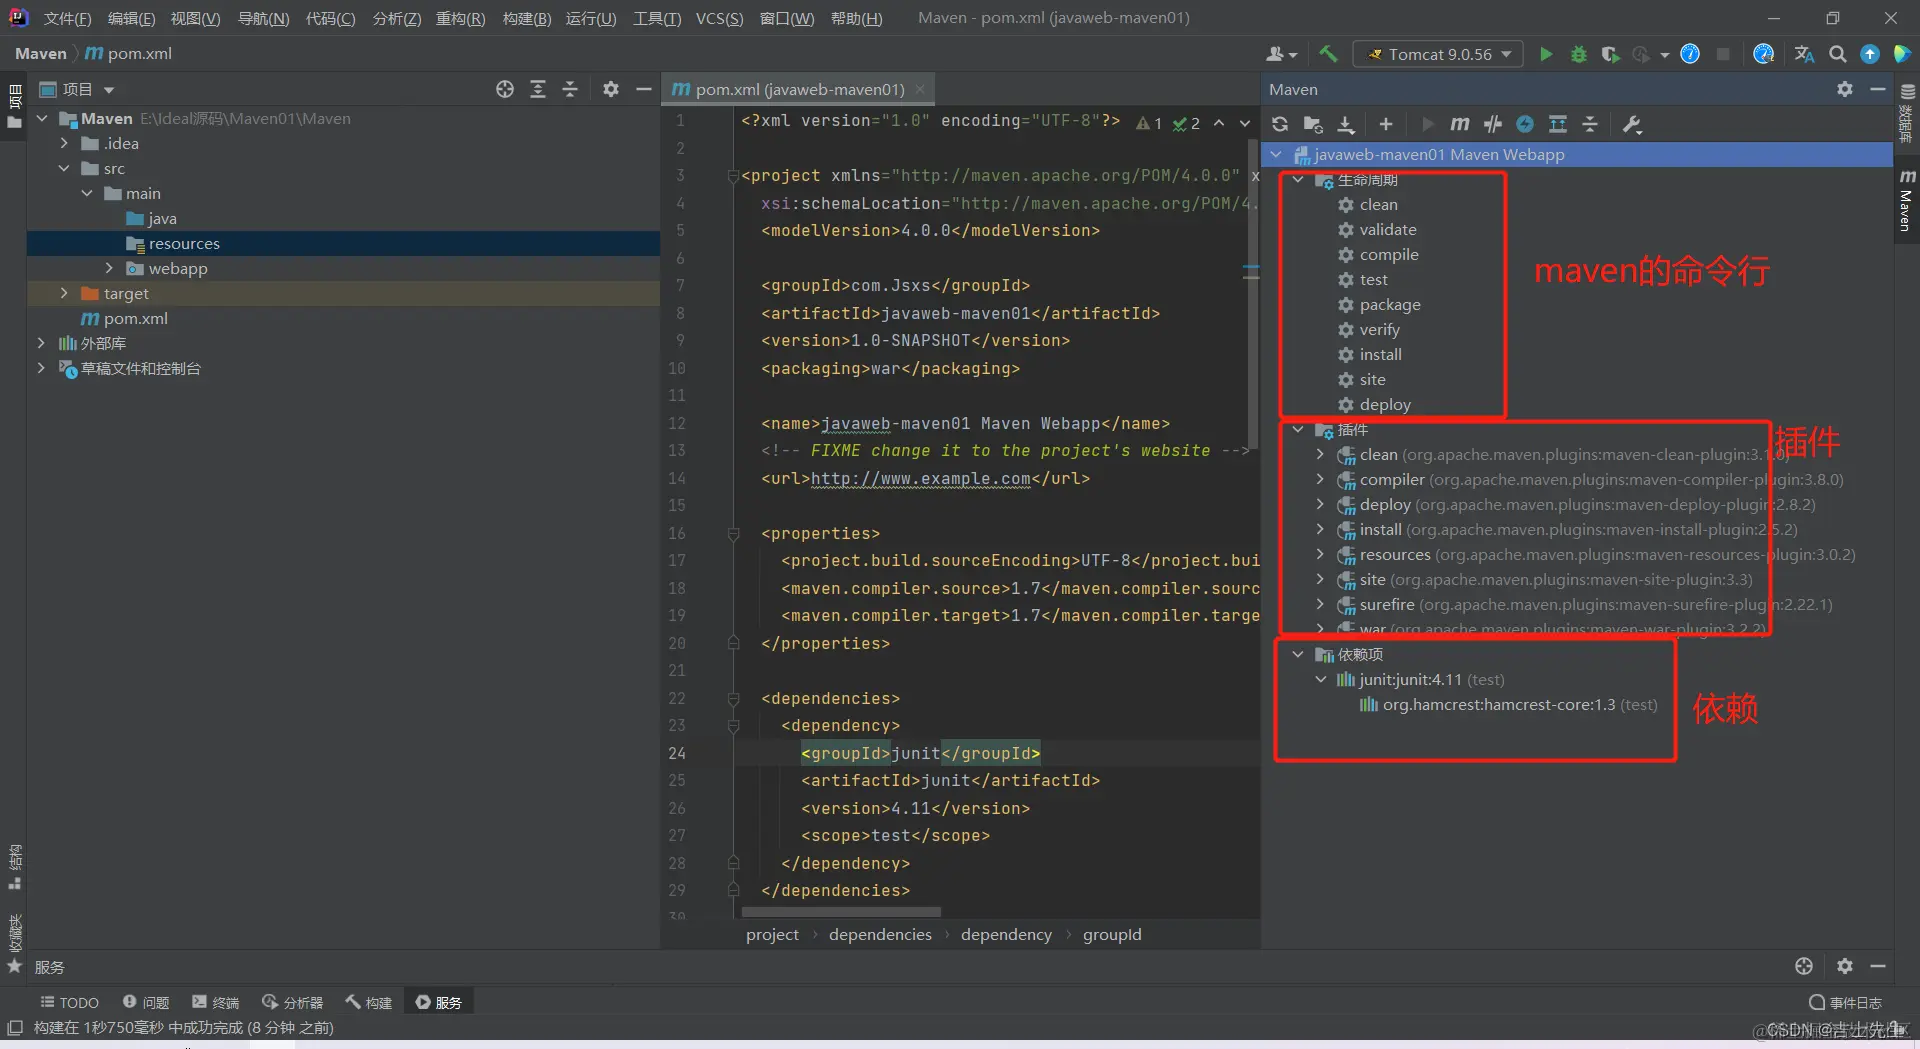Image resolution: width=1920 pixels, height=1049 pixels.
Task: Open project view type dropdown
Action: pyautogui.click(x=77, y=89)
